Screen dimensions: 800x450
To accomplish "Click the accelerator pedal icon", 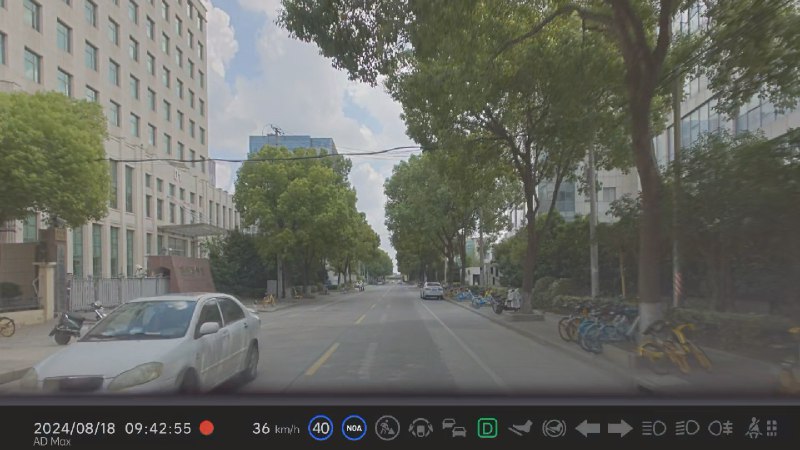I will (x=520, y=428).
